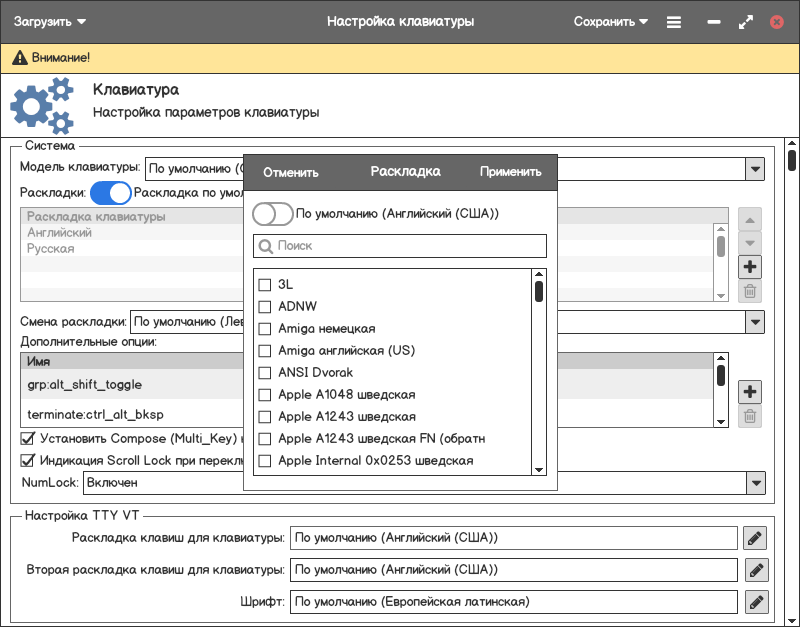
Task: Click pencil icon for second TTY keyboard layout
Action: 755,570
